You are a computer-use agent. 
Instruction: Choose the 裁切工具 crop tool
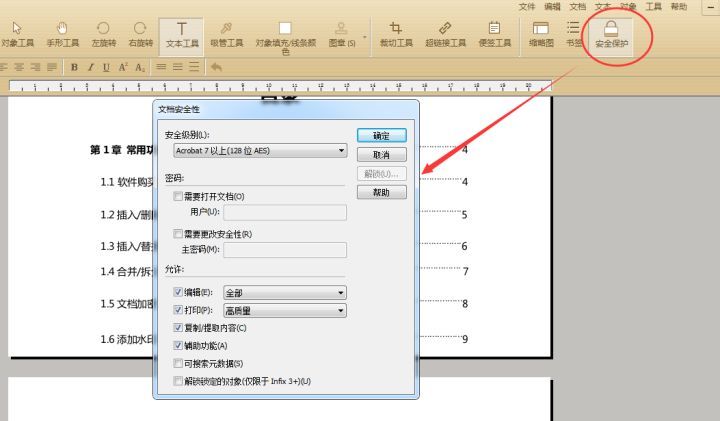pos(396,34)
